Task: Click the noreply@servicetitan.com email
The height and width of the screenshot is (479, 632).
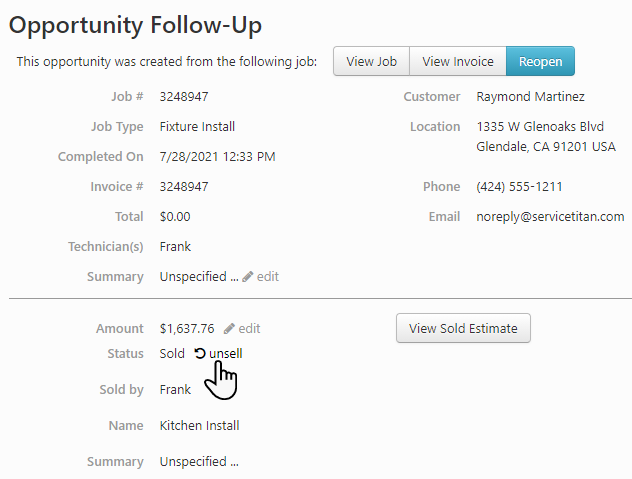Action: (x=550, y=216)
